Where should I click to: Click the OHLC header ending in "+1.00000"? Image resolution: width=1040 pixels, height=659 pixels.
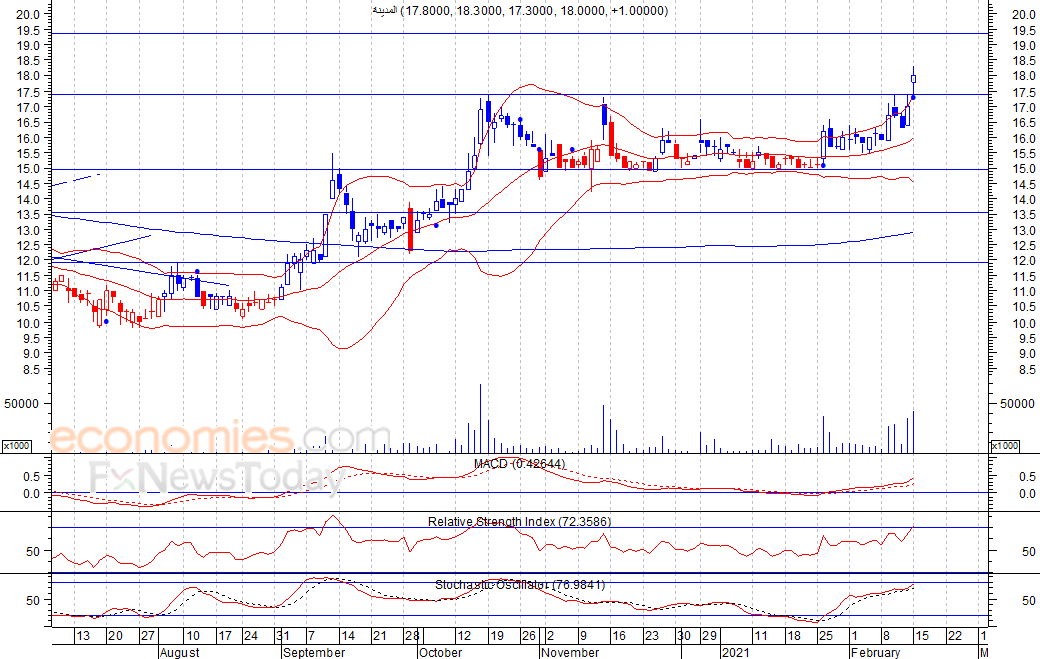[x=520, y=11]
